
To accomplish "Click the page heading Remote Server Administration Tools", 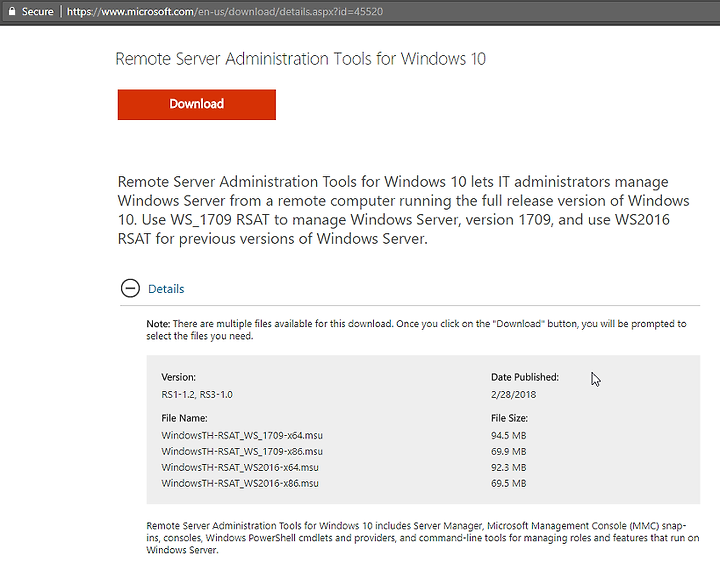I will click(x=300, y=59).
